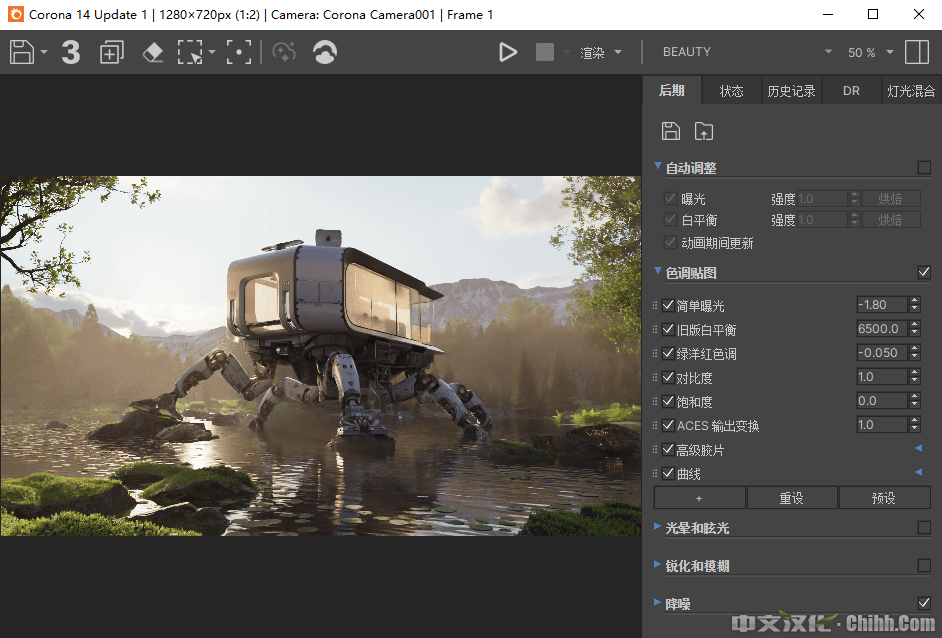The height and width of the screenshot is (638, 942).
Task: Click the 对比度 value input field
Action: click(880, 377)
